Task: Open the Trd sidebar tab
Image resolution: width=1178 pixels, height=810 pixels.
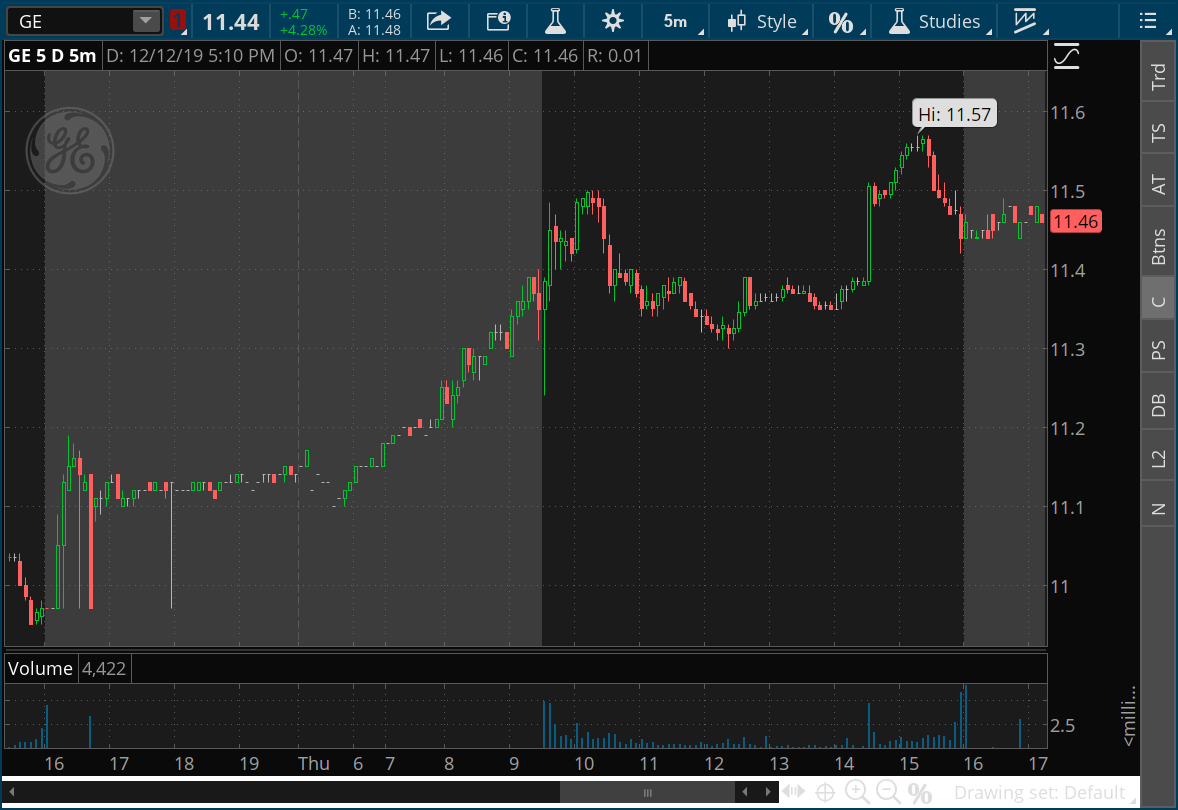Action: (1158, 76)
